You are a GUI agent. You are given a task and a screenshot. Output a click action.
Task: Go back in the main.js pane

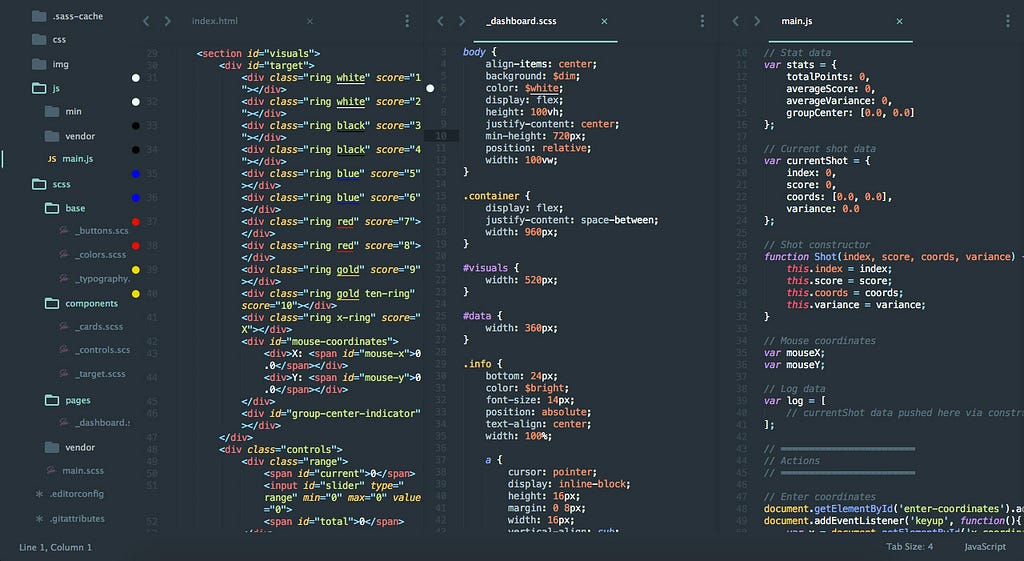[736, 22]
